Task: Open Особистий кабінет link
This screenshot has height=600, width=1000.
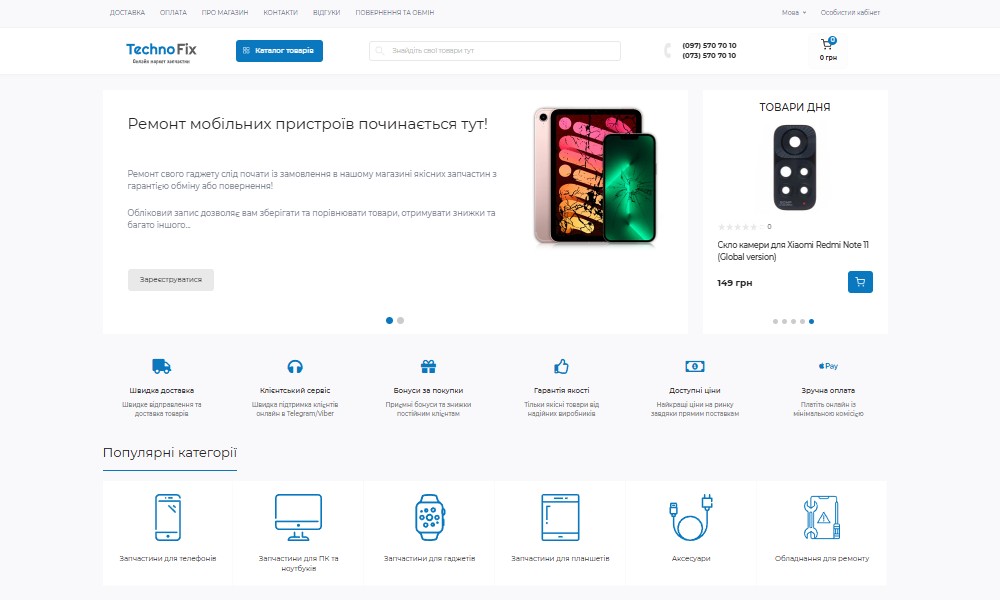Action: [x=850, y=12]
